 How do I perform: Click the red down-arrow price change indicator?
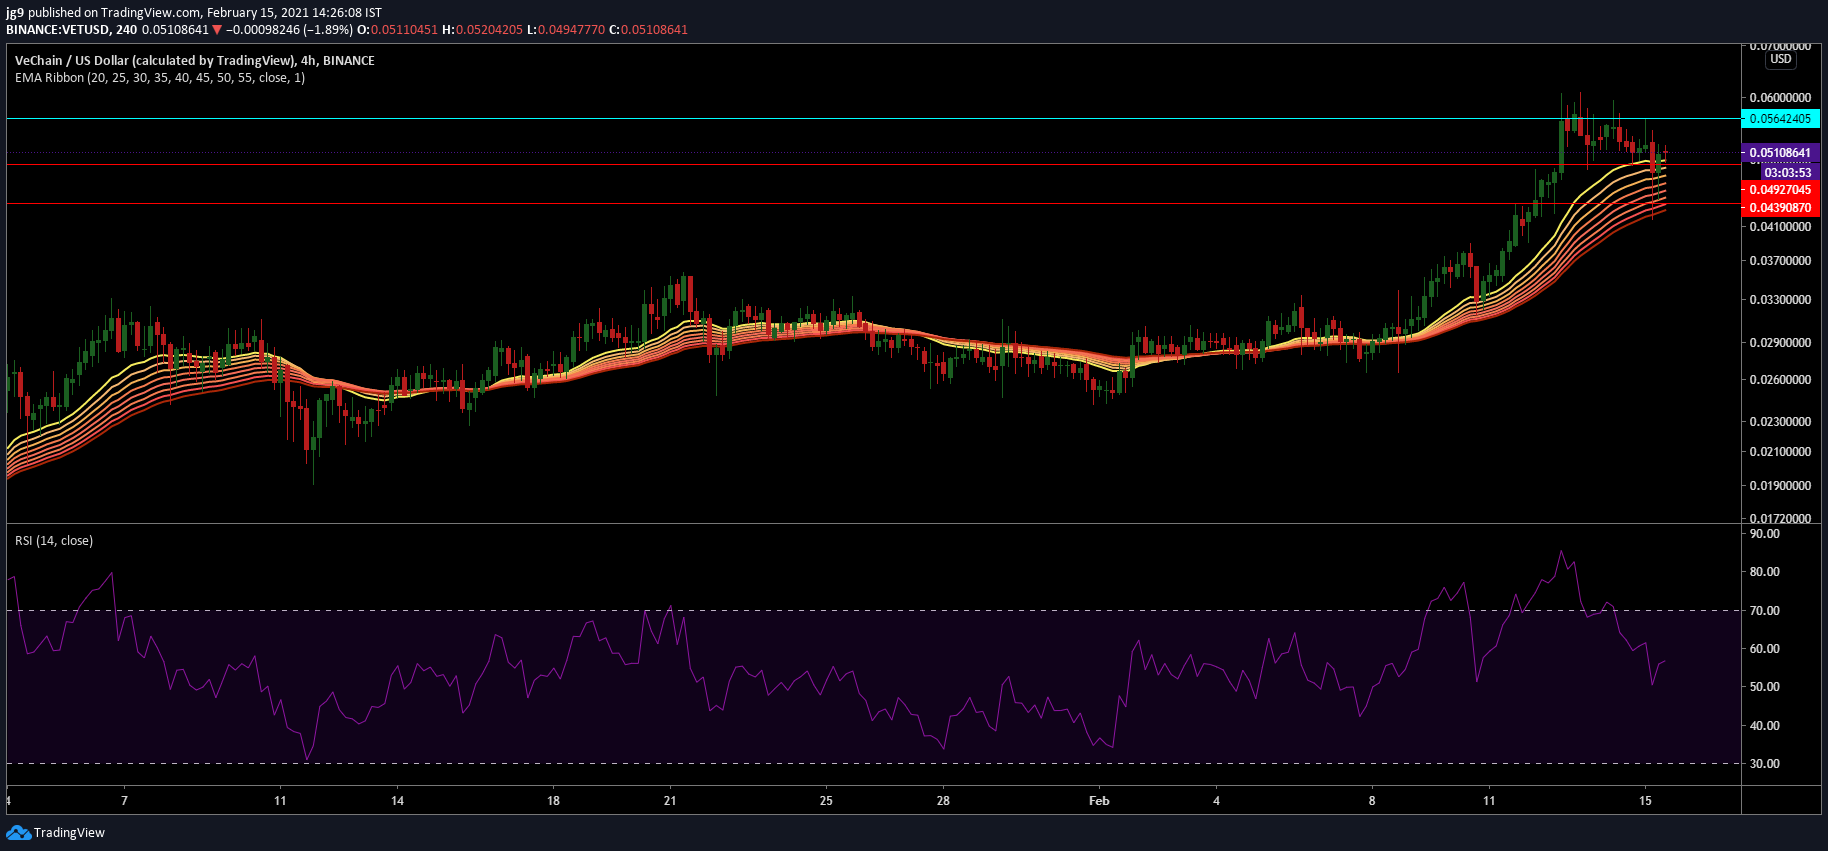(217, 30)
